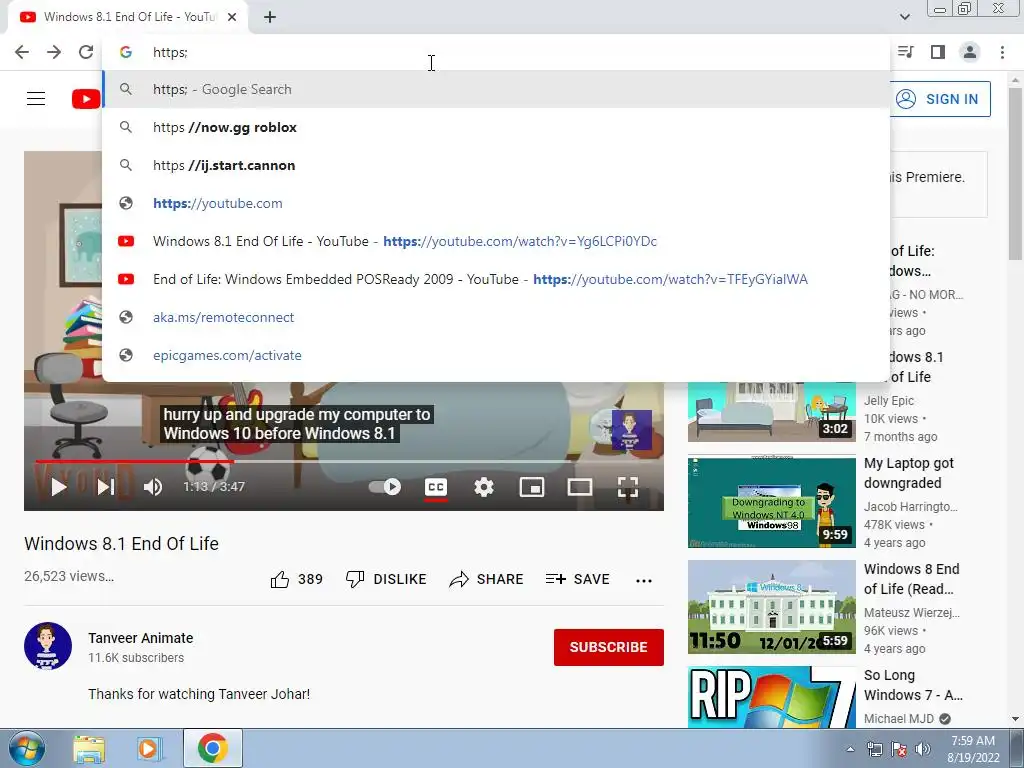Click the red SUBSCRIBE button
The image size is (1024, 768).
(609, 647)
